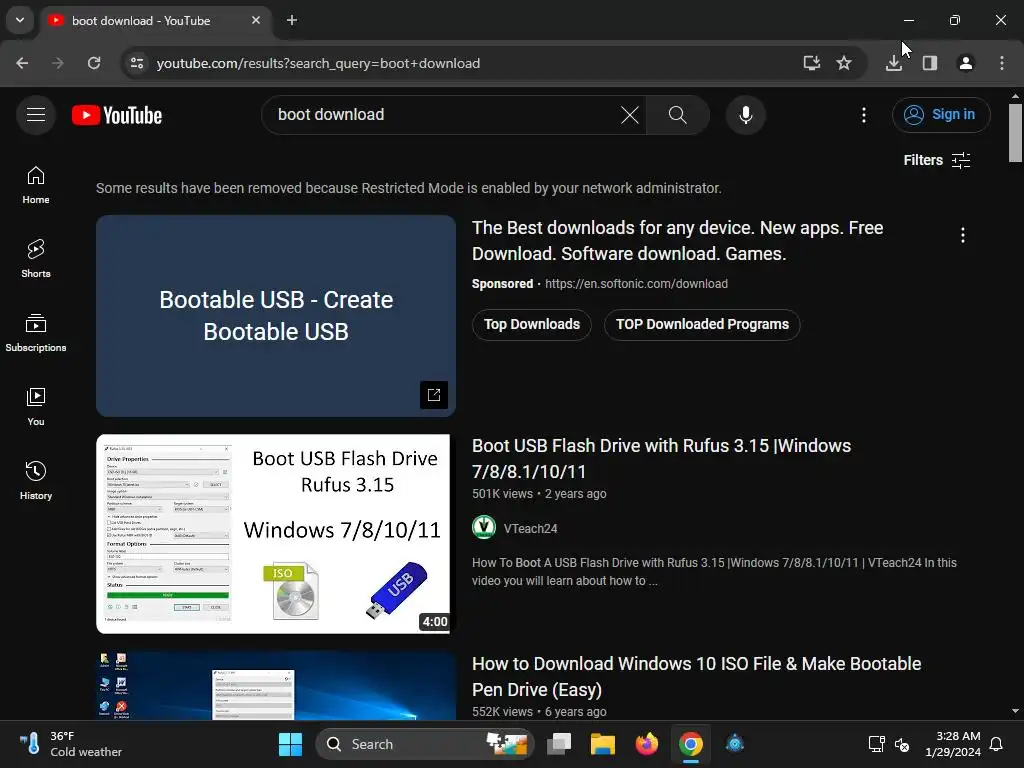Screen dimensions: 1024x768
Task: Open History in the sidebar
Action: pos(36,481)
